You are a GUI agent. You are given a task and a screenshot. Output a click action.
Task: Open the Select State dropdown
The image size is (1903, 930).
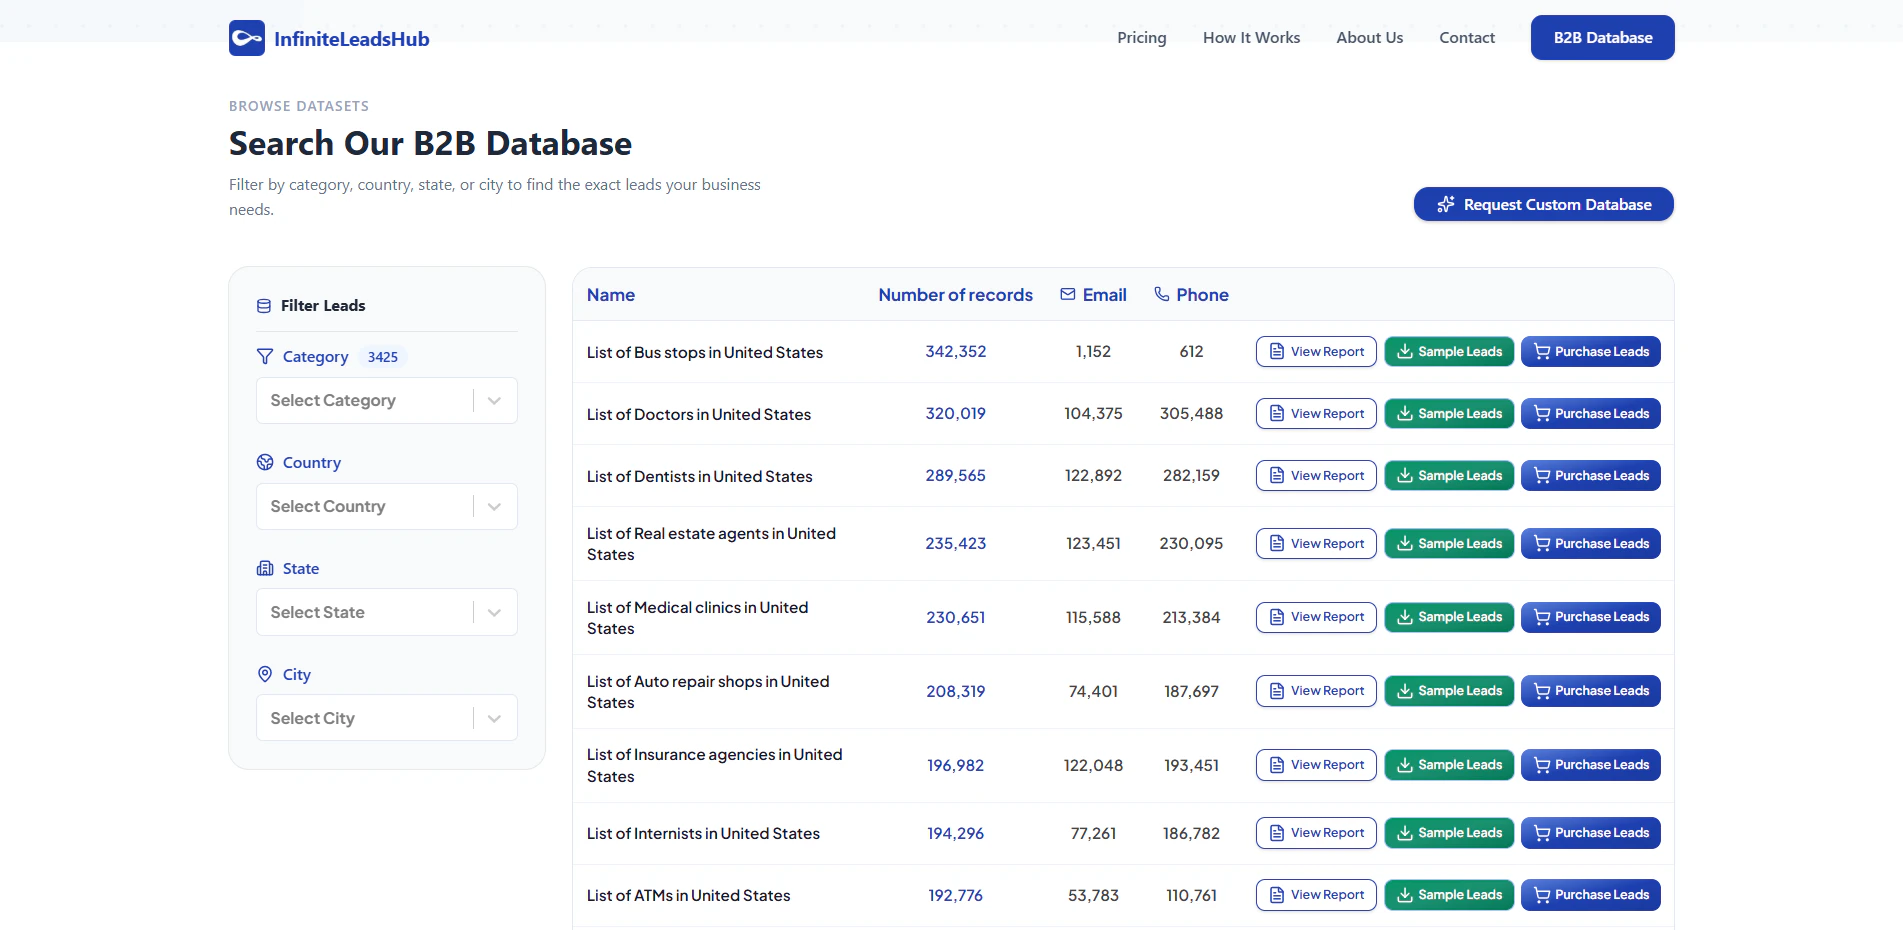tap(386, 613)
